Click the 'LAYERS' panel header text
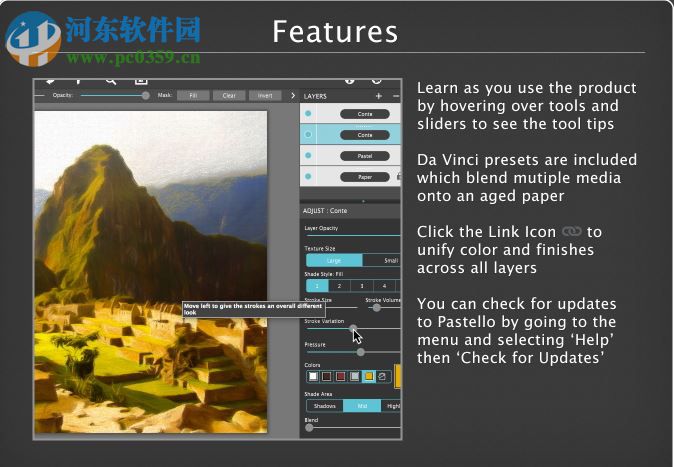This screenshot has width=674, height=467. pyautogui.click(x=315, y=96)
